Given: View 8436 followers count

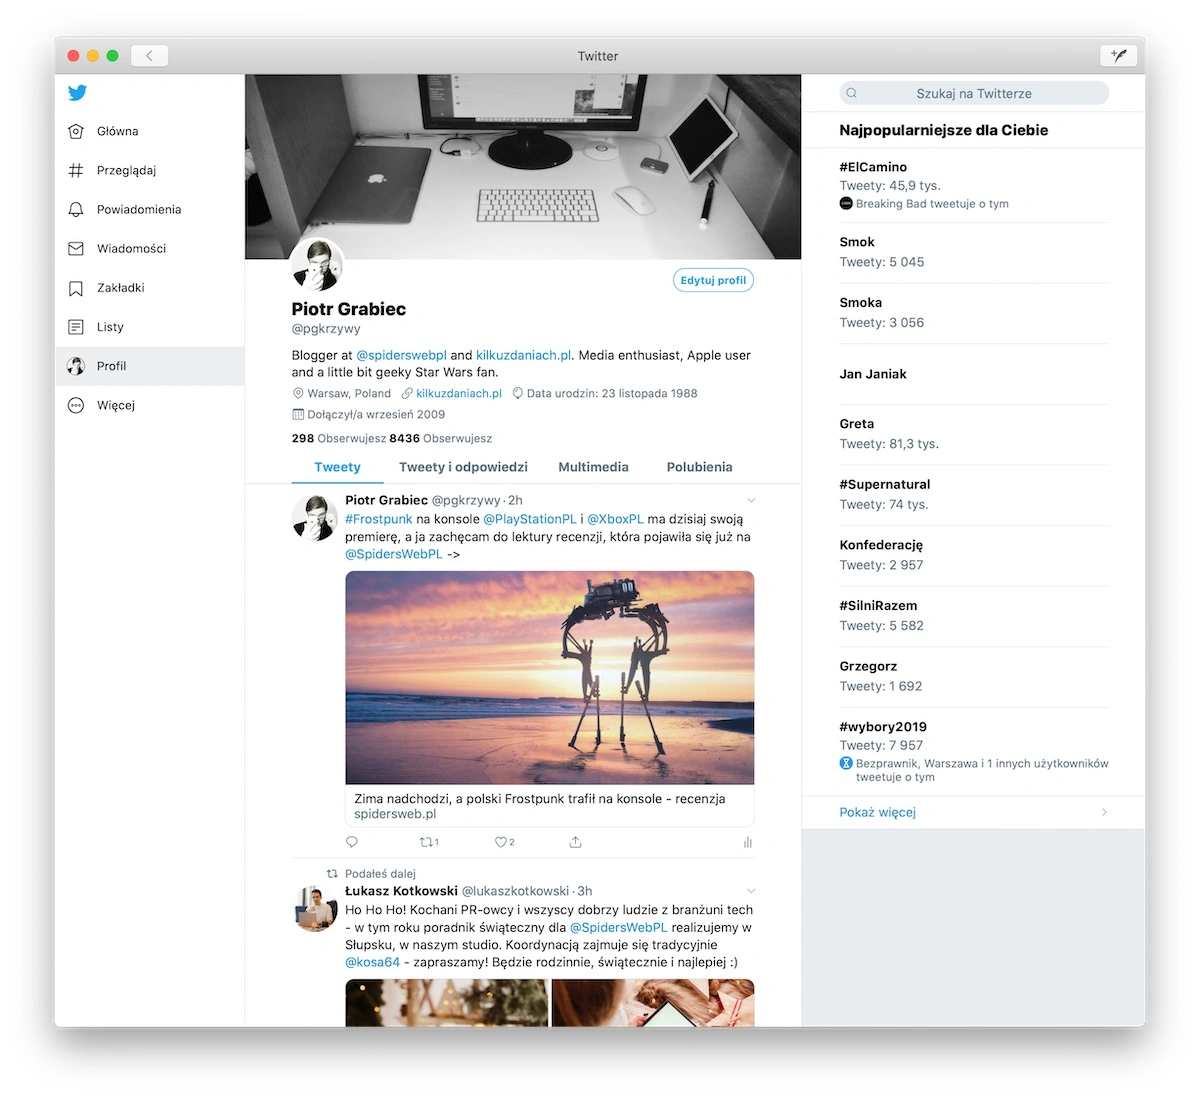Looking at the screenshot, I should click(x=440, y=438).
